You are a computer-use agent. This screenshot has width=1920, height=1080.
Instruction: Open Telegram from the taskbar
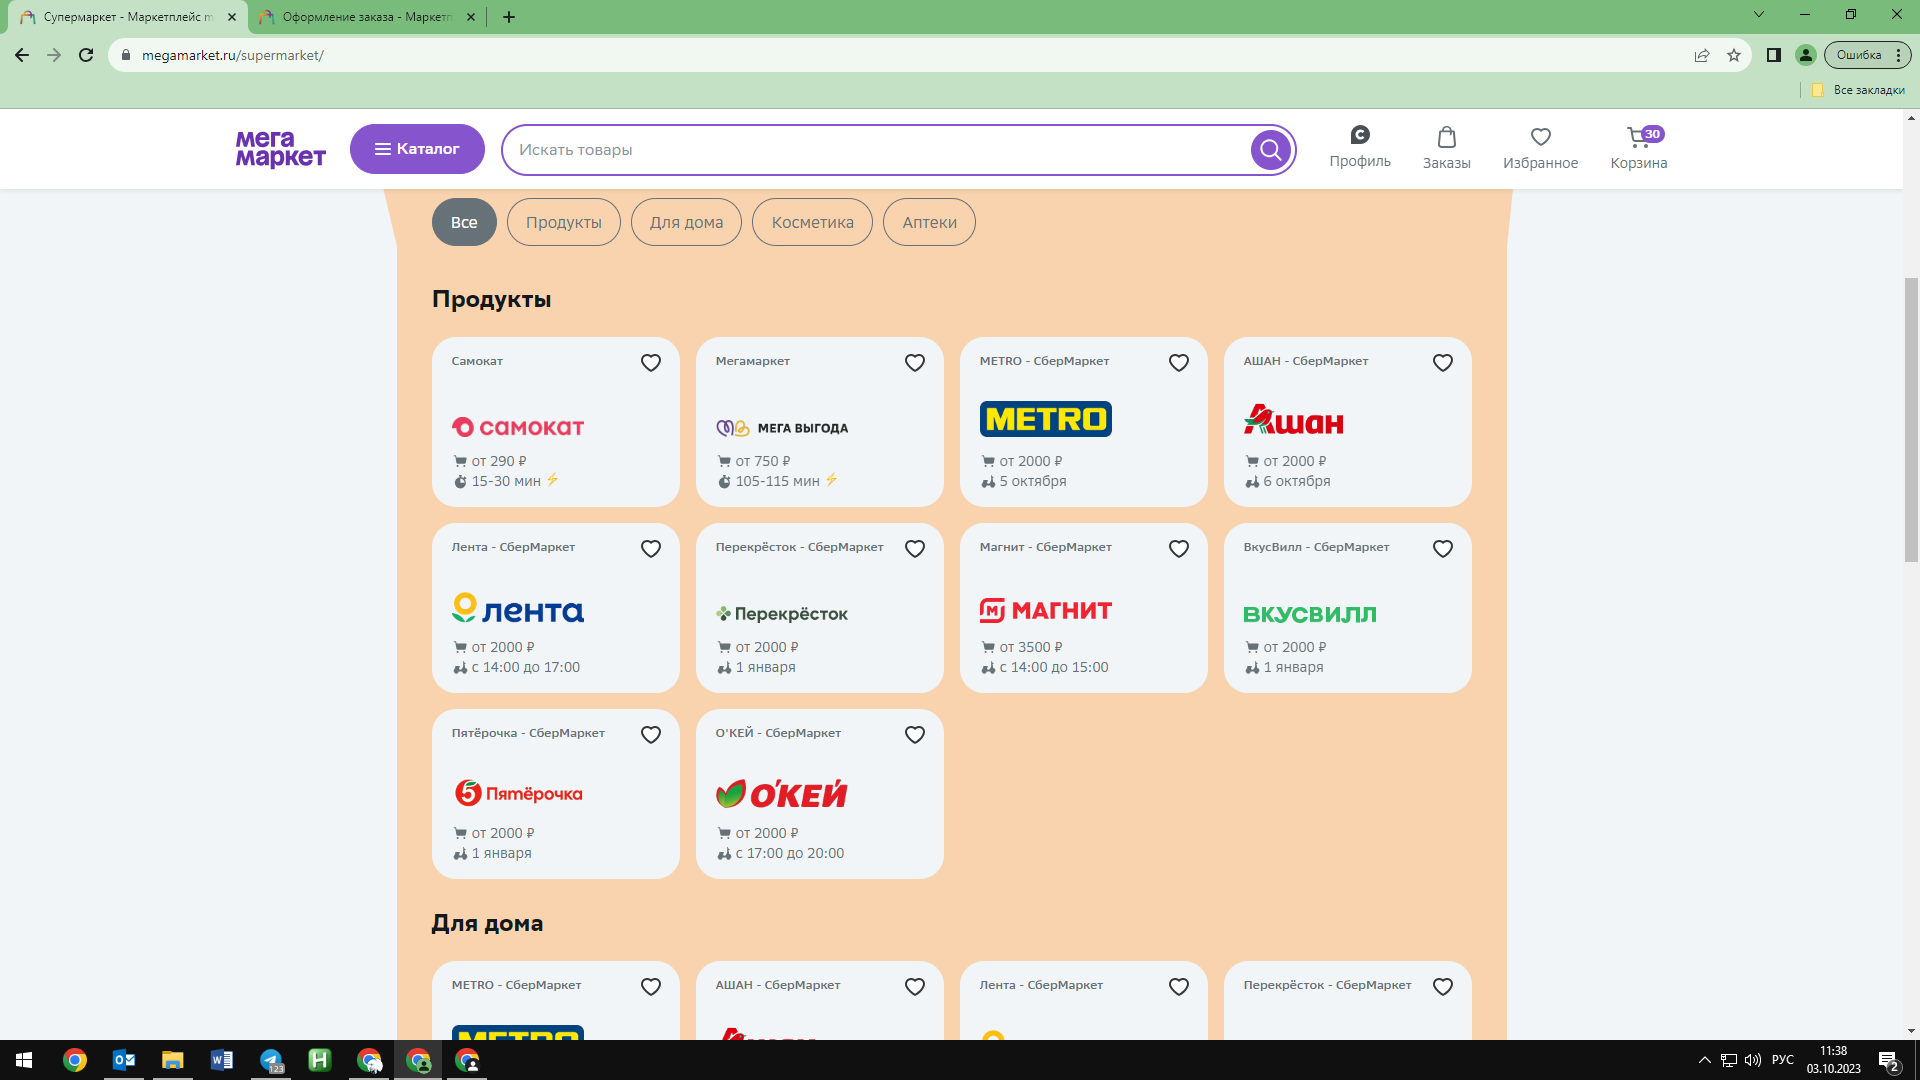271,1060
